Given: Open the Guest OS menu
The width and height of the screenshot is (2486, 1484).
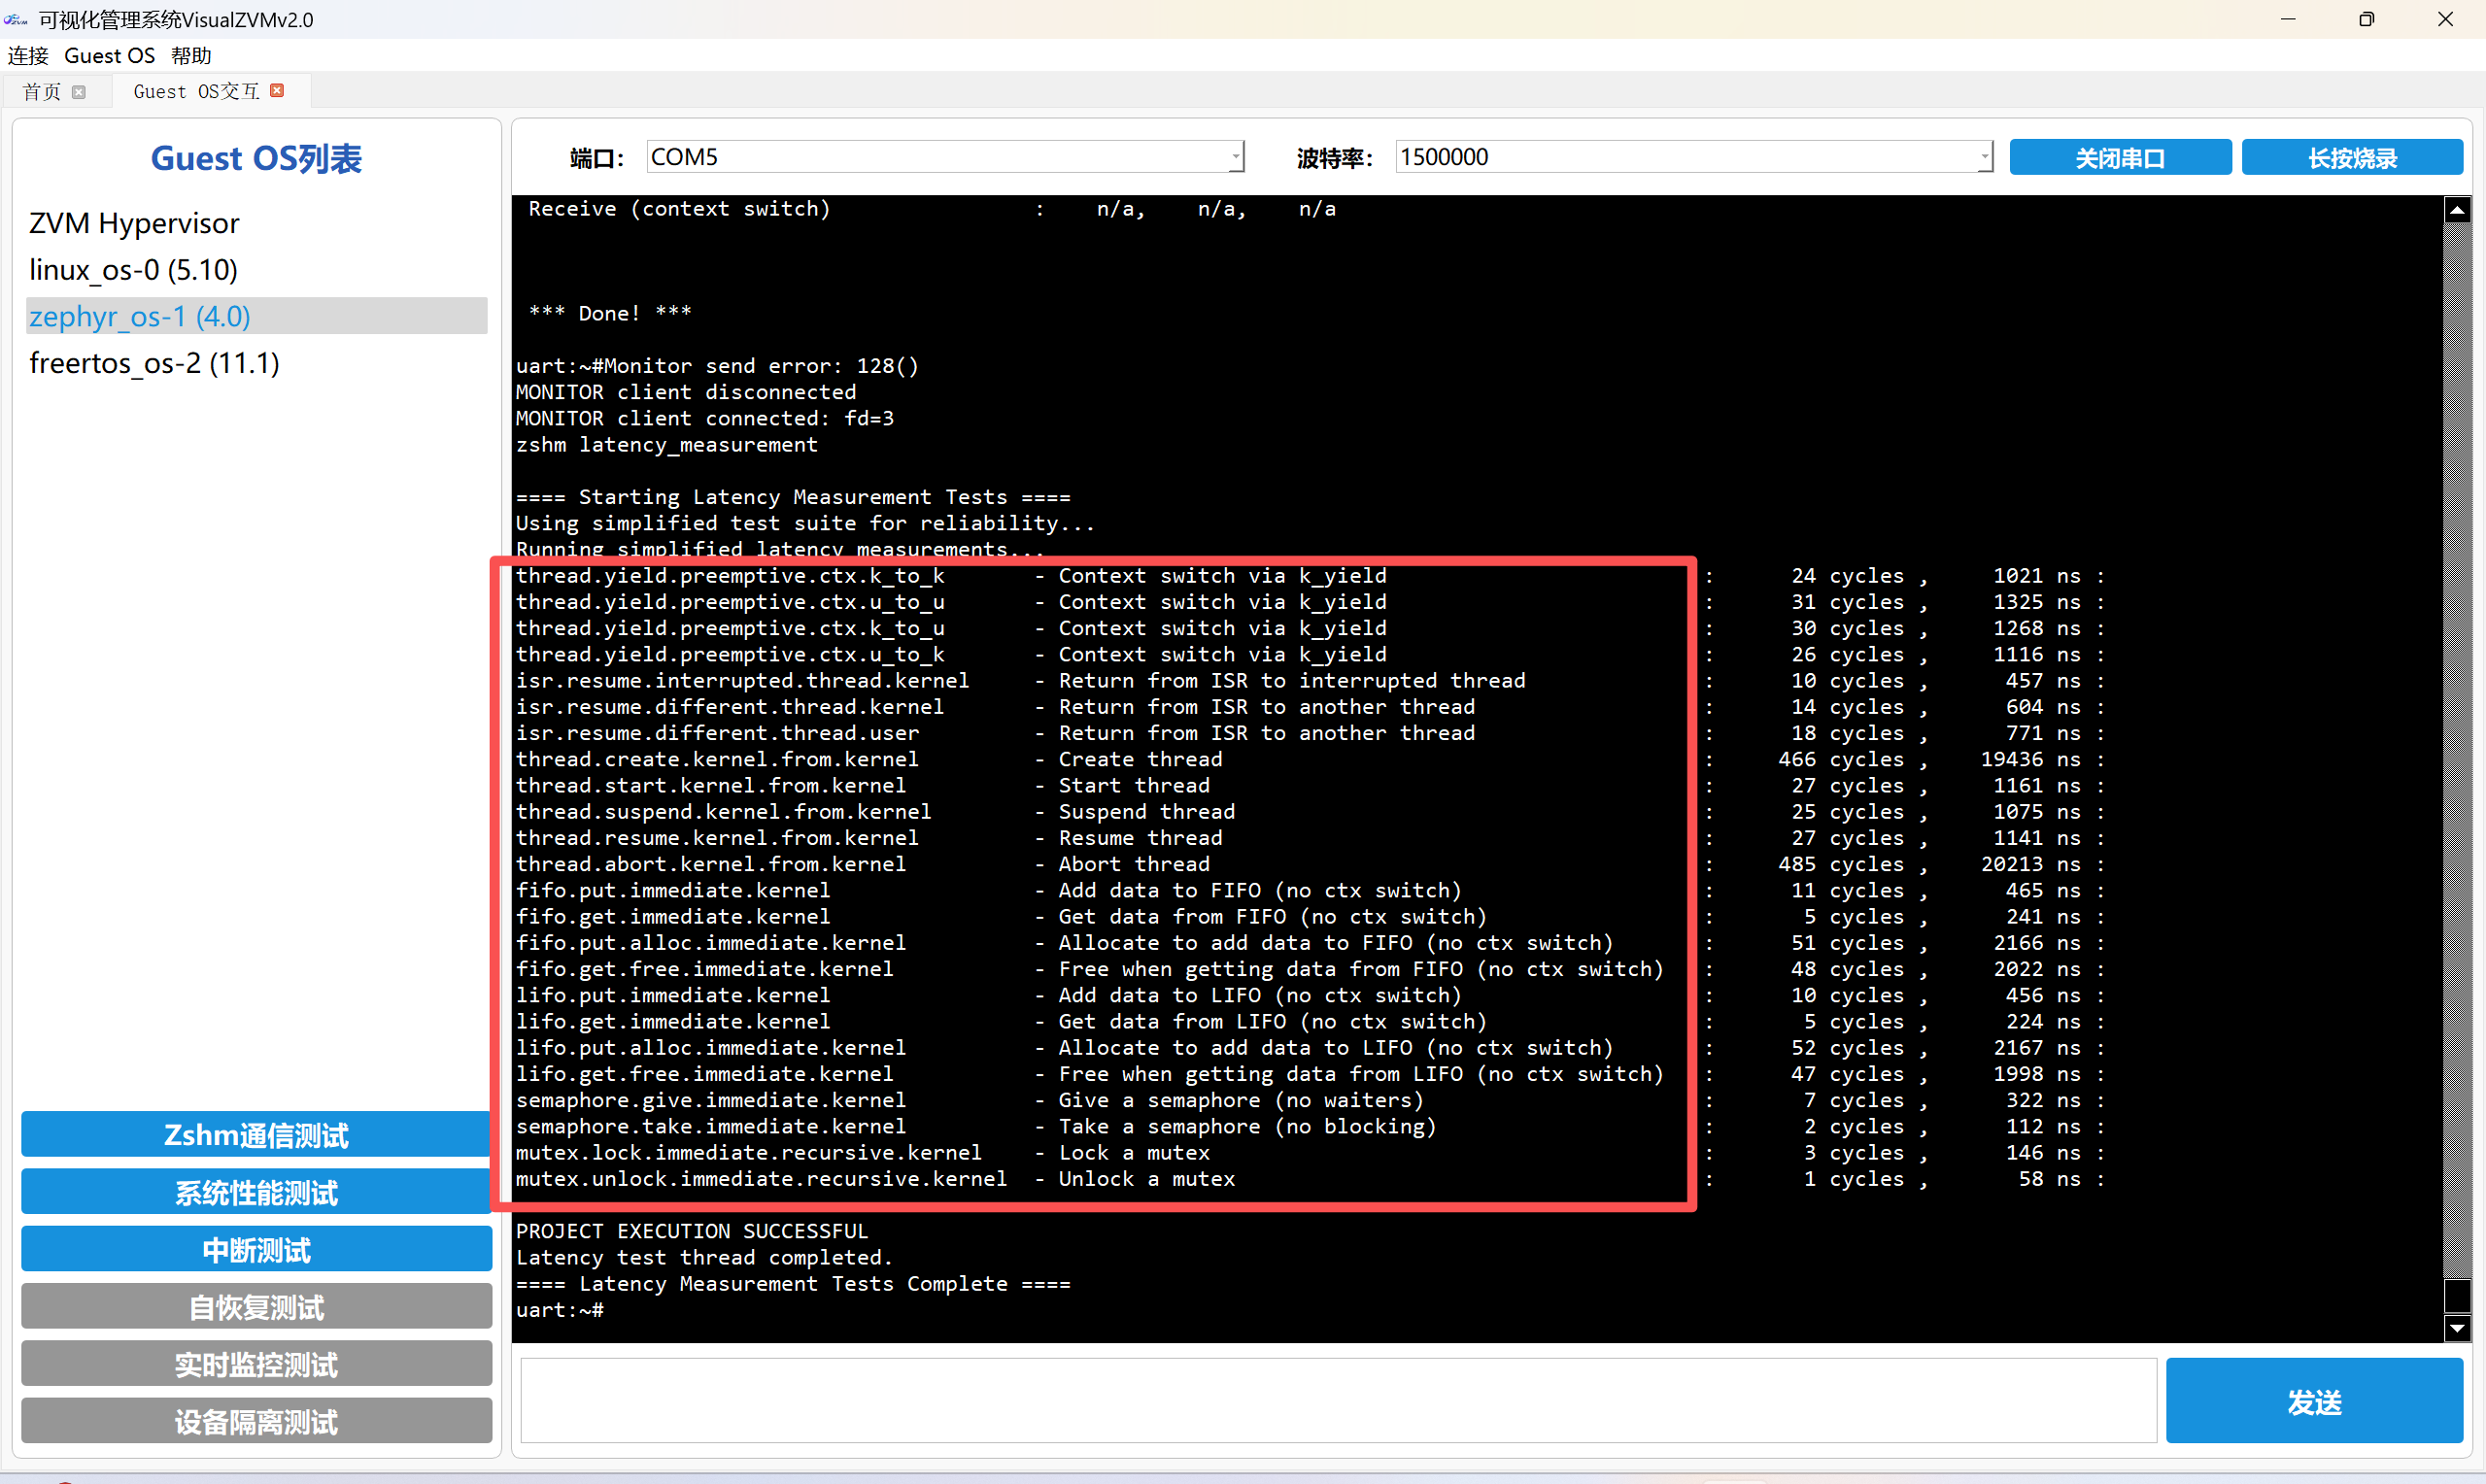Looking at the screenshot, I should 109,56.
